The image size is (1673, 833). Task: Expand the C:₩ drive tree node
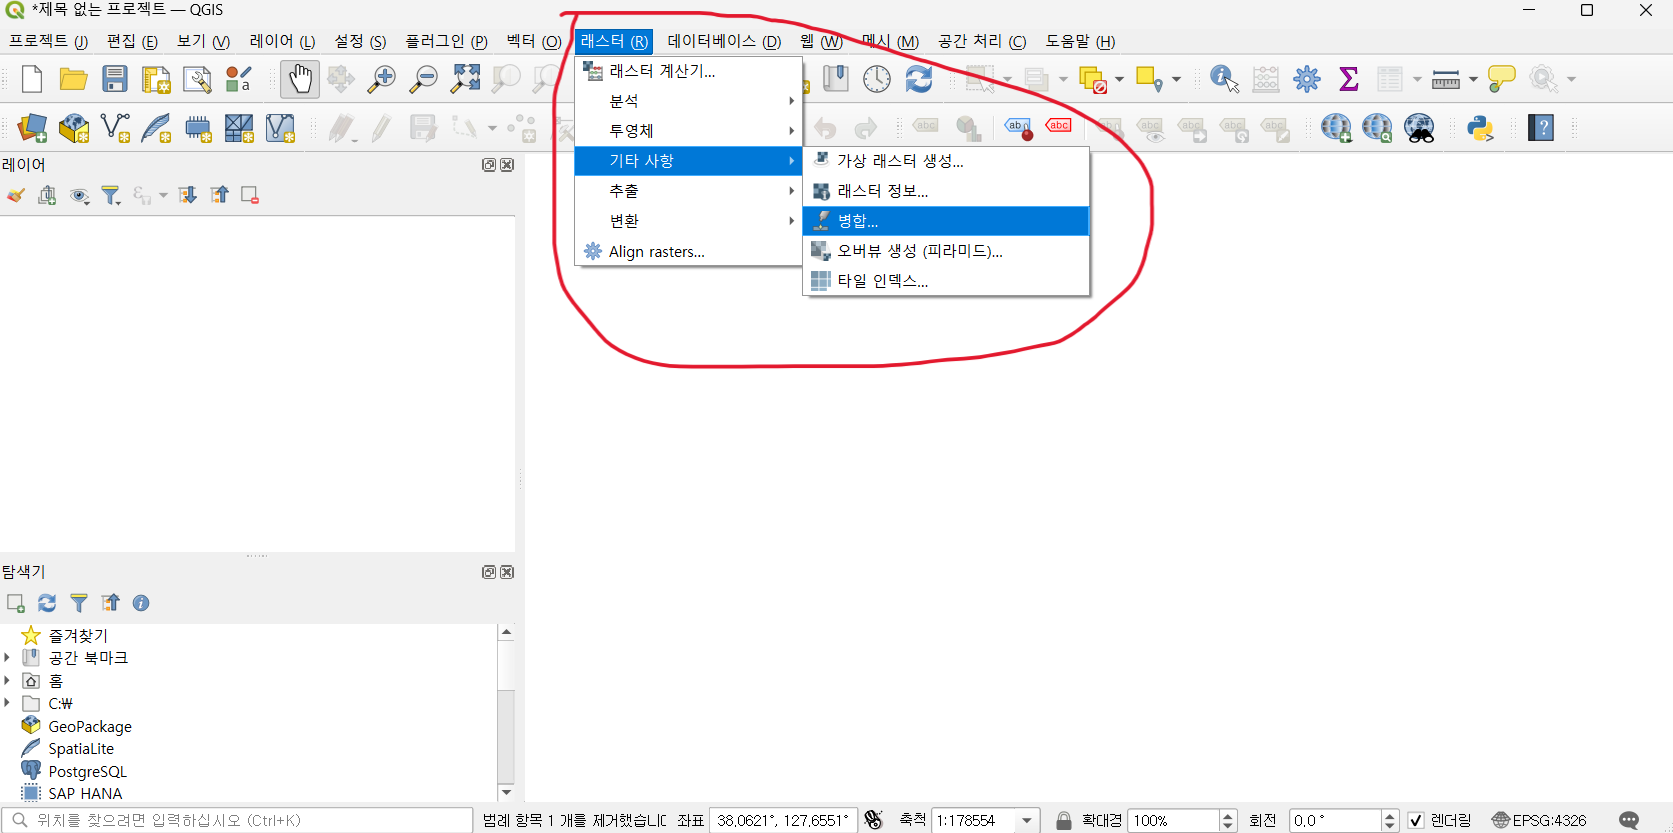(x=7, y=703)
